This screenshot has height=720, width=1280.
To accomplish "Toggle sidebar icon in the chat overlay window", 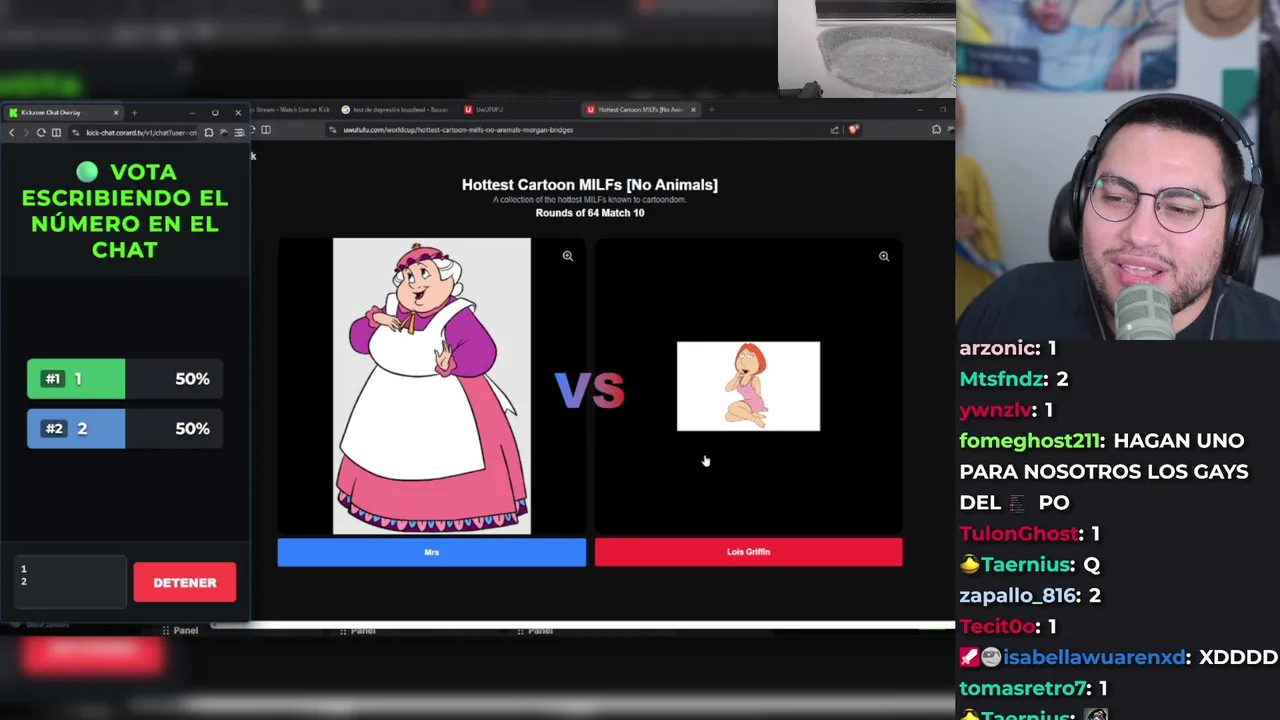I will click(x=56, y=132).
